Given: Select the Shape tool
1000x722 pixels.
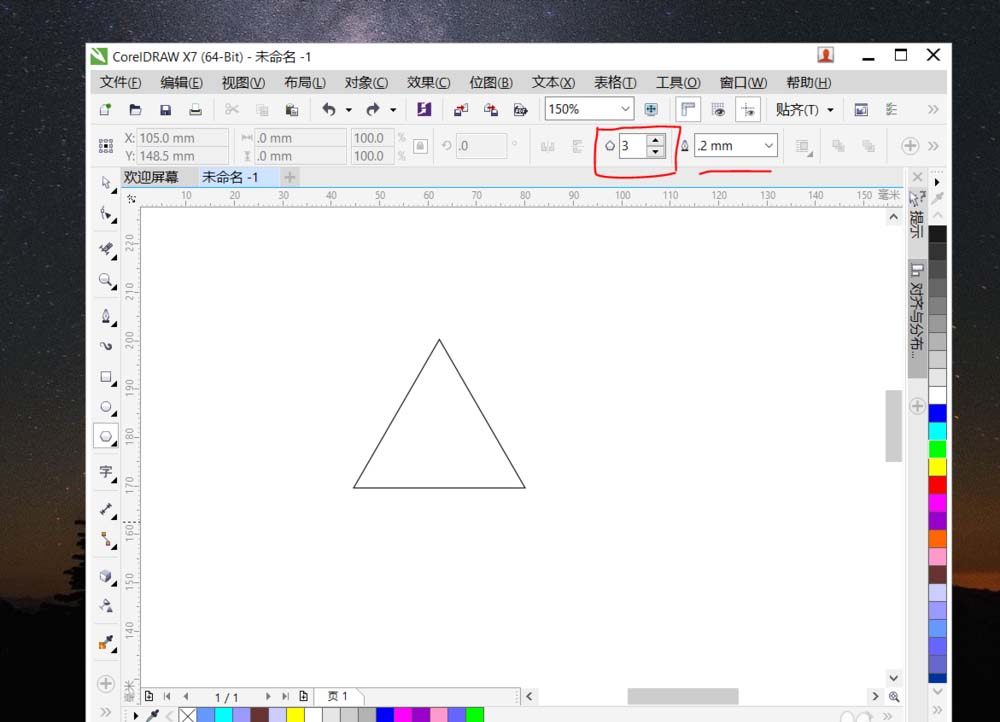Looking at the screenshot, I should click(x=105, y=213).
